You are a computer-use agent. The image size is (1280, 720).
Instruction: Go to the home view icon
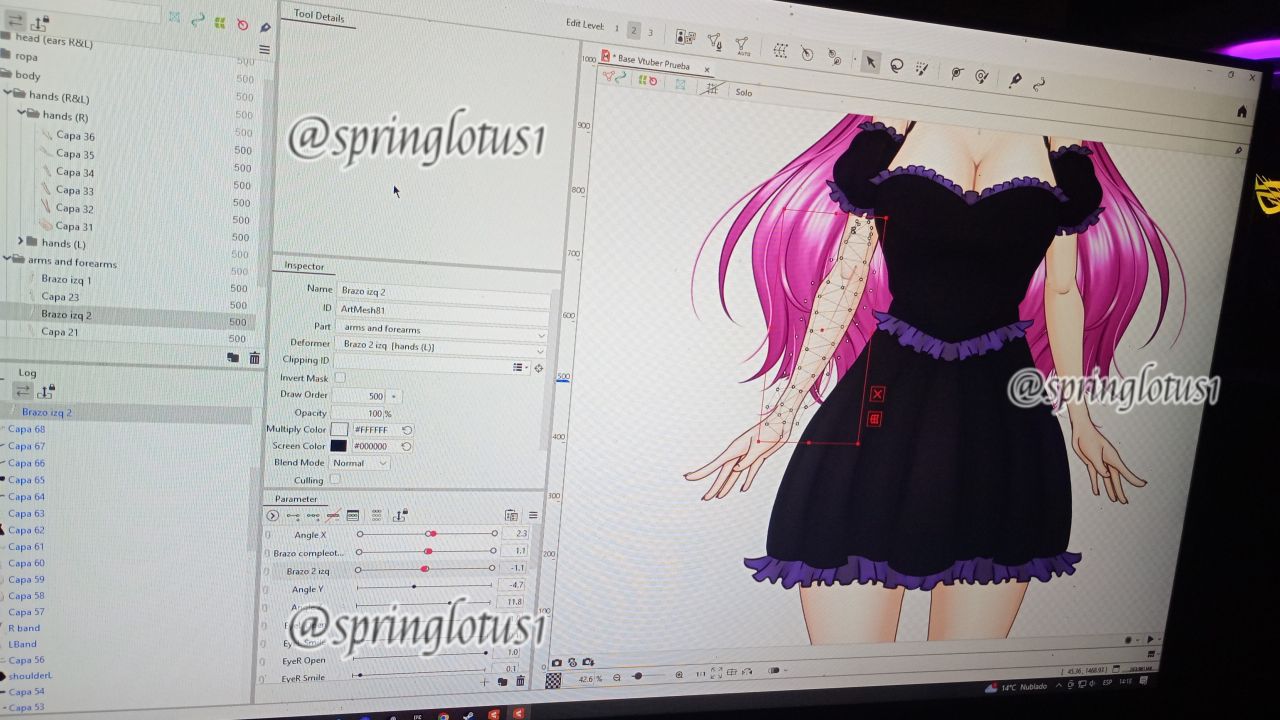(x=1242, y=111)
